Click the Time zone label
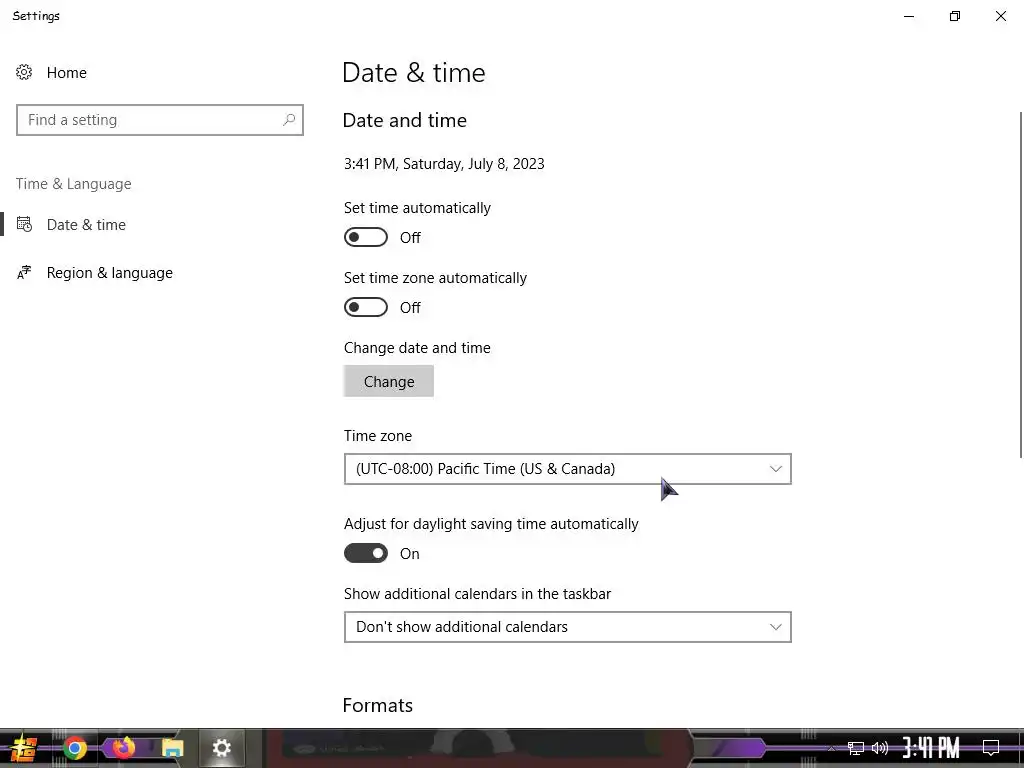 pos(378,436)
